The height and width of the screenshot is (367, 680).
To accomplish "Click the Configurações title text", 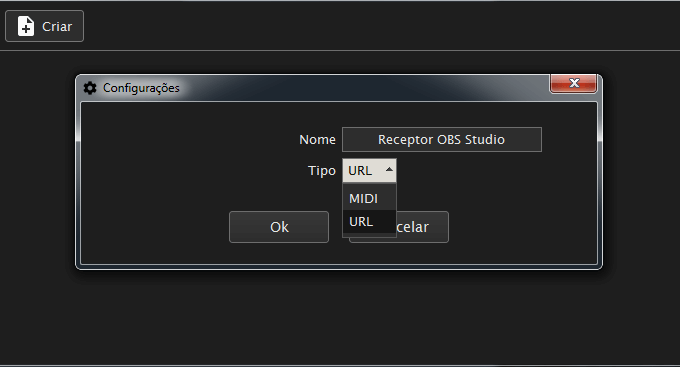I will click(x=141, y=88).
